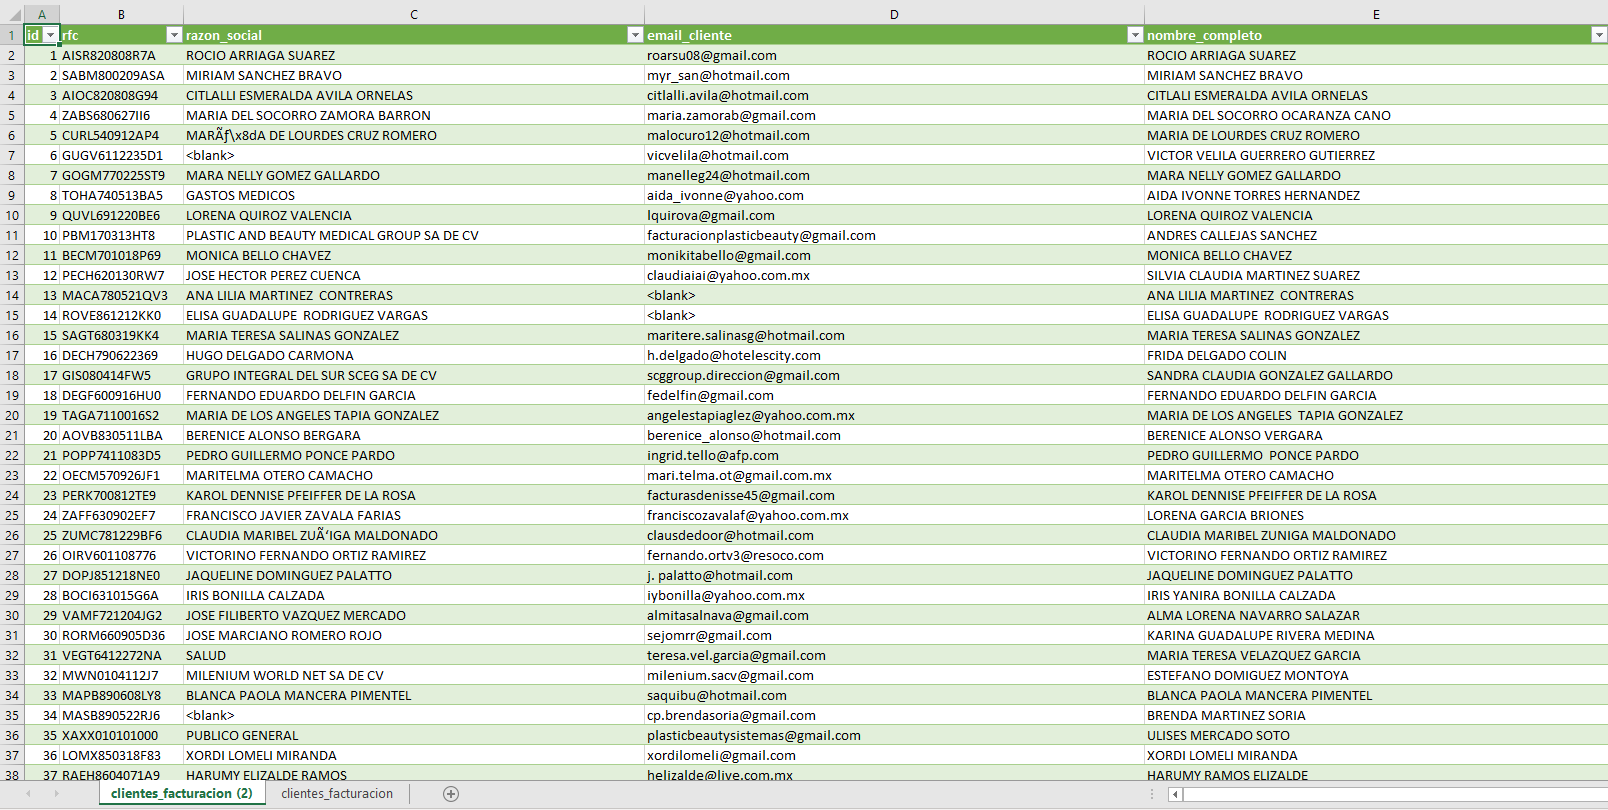Open the rfc column filter dropdown

tap(174, 35)
